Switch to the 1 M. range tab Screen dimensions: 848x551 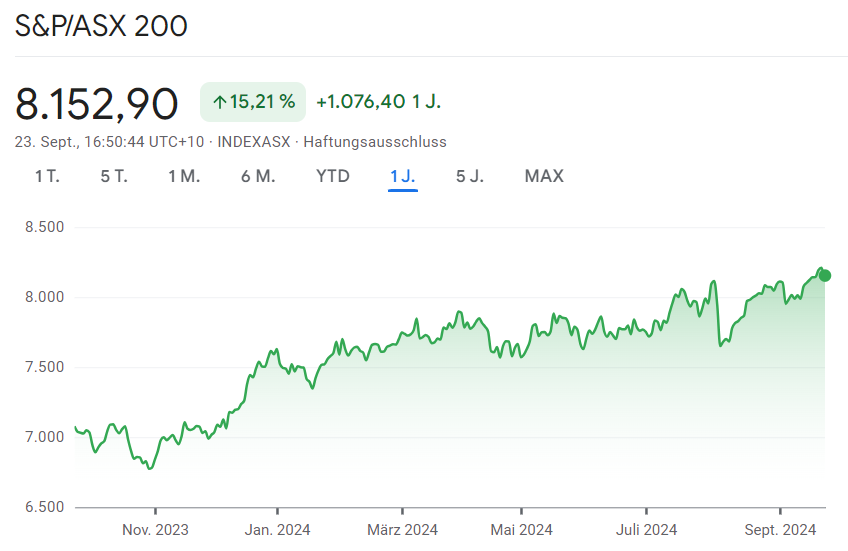pyautogui.click(x=184, y=176)
